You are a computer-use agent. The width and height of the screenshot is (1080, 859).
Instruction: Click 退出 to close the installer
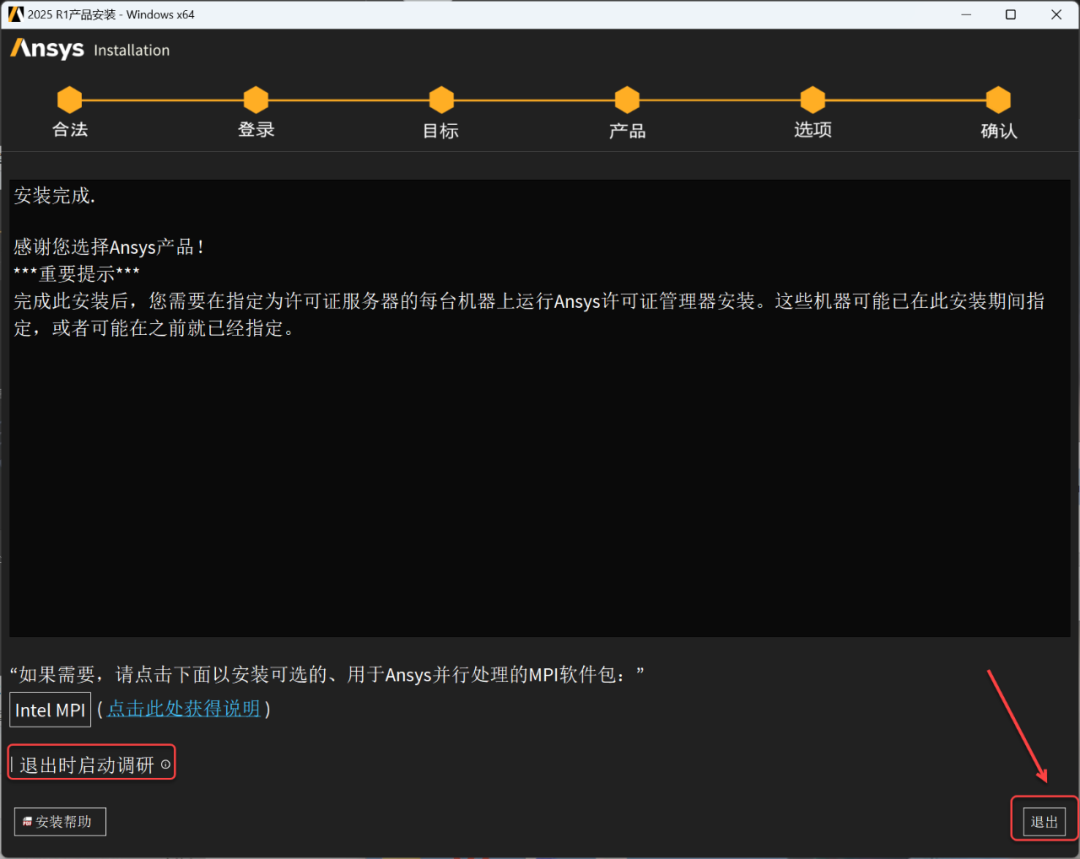tap(1044, 822)
